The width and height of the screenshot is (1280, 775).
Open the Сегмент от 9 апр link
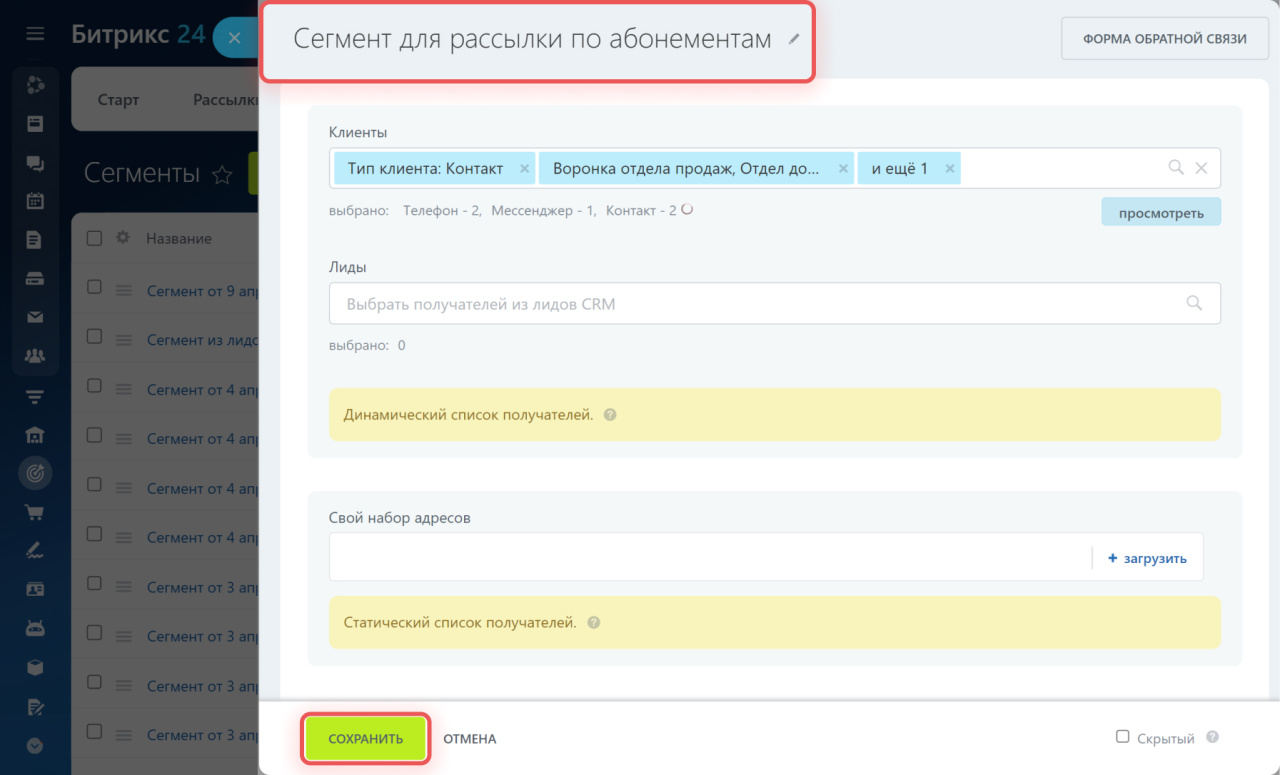click(202, 291)
